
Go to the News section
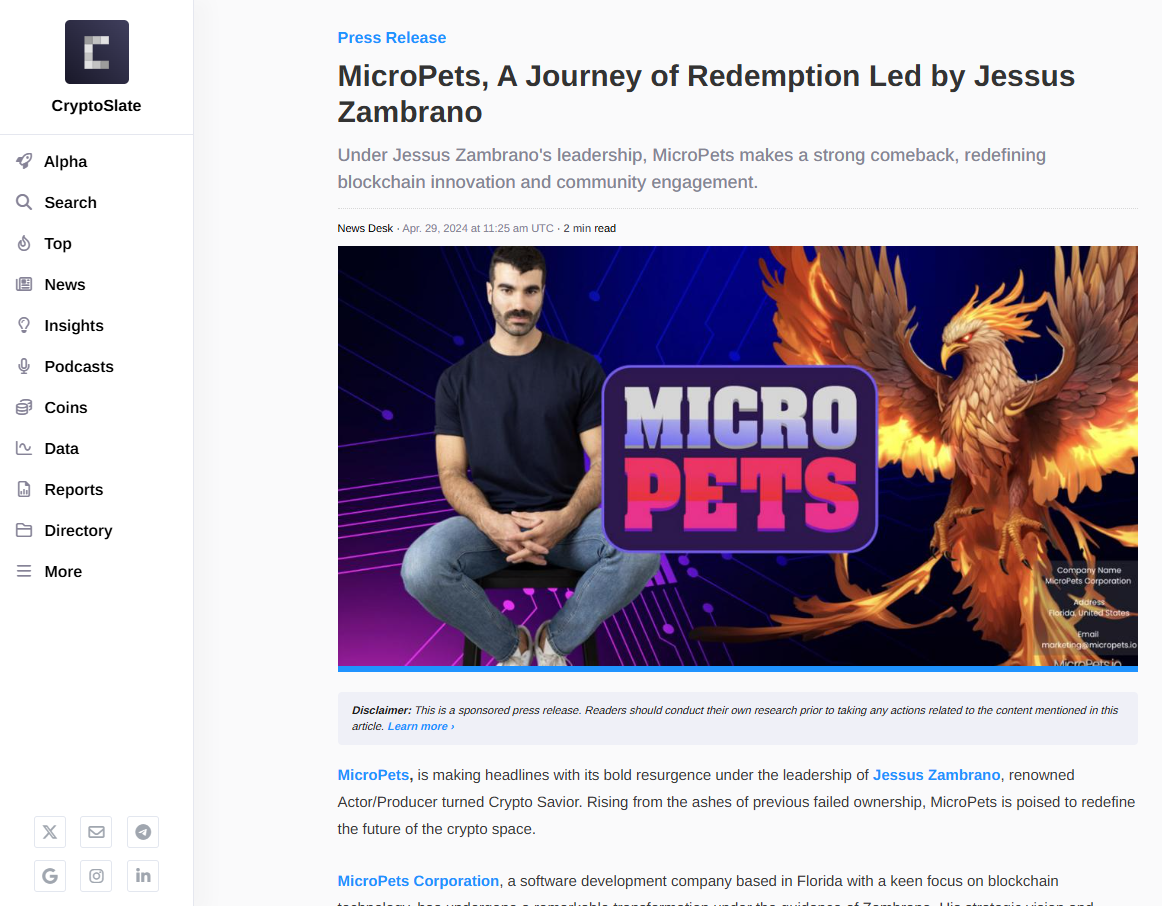pyautogui.click(x=64, y=284)
